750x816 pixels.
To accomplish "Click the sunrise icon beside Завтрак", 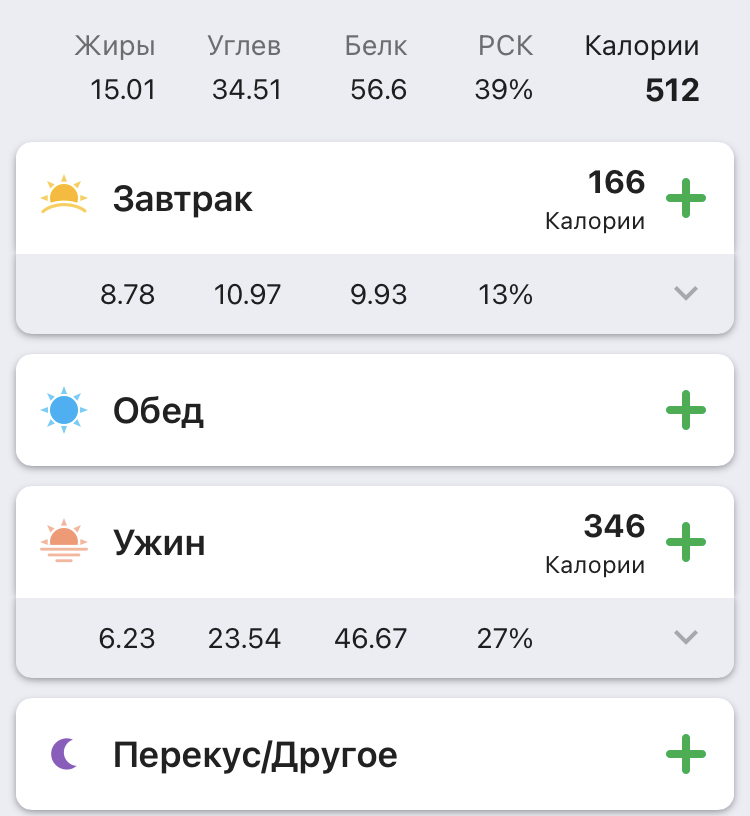I will 65,196.
